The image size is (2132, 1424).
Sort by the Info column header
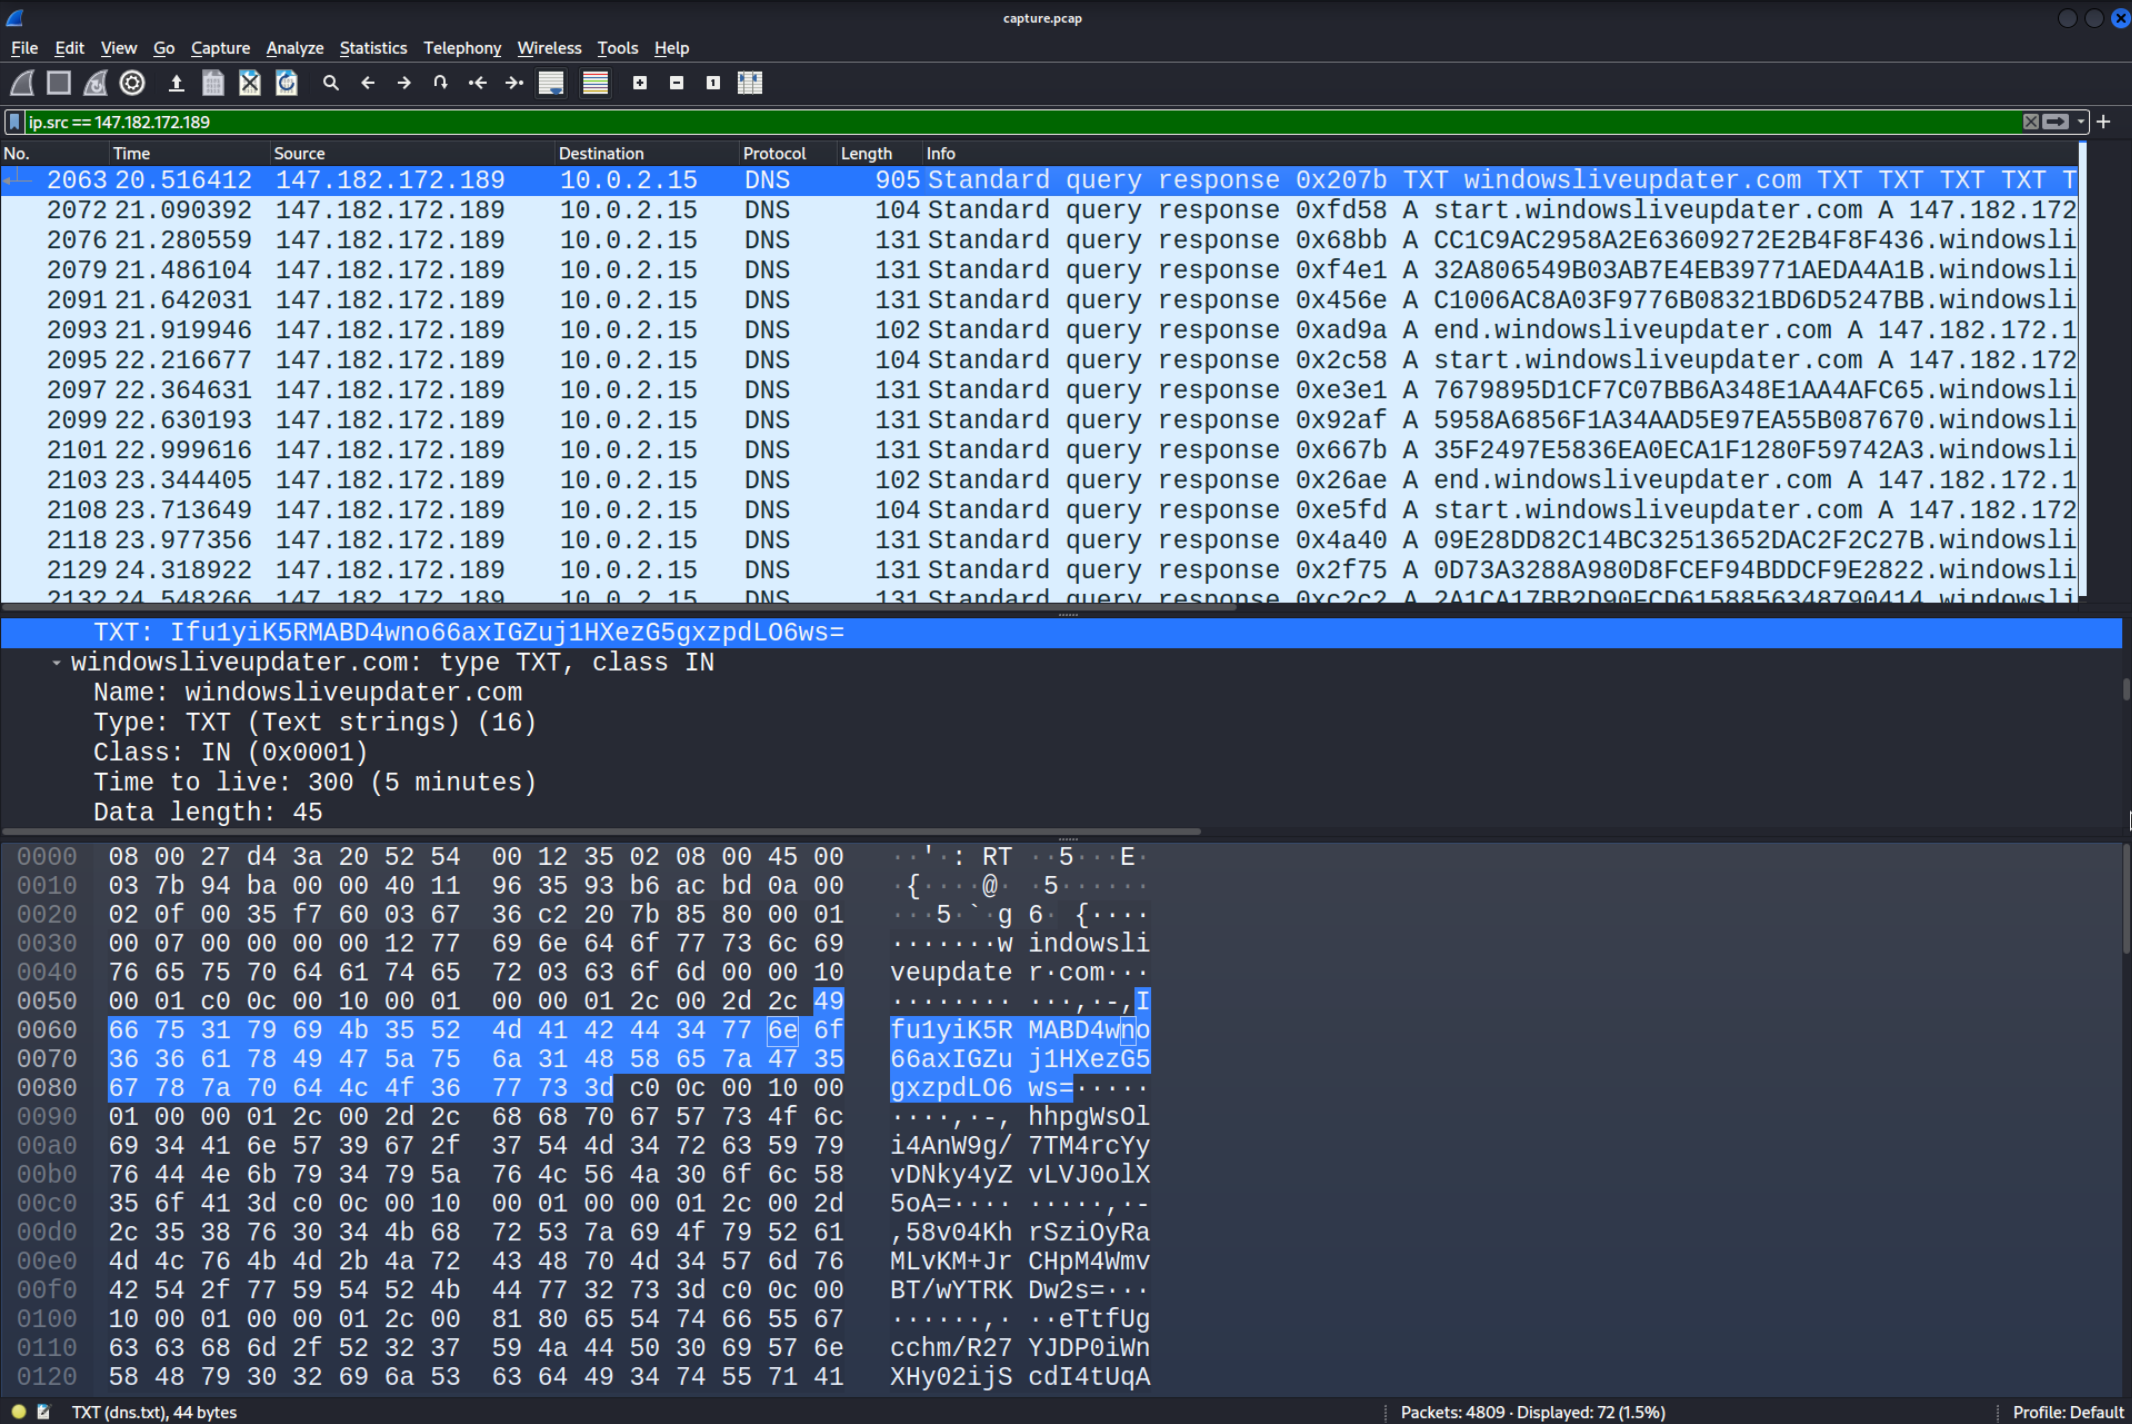pyautogui.click(x=1500, y=153)
